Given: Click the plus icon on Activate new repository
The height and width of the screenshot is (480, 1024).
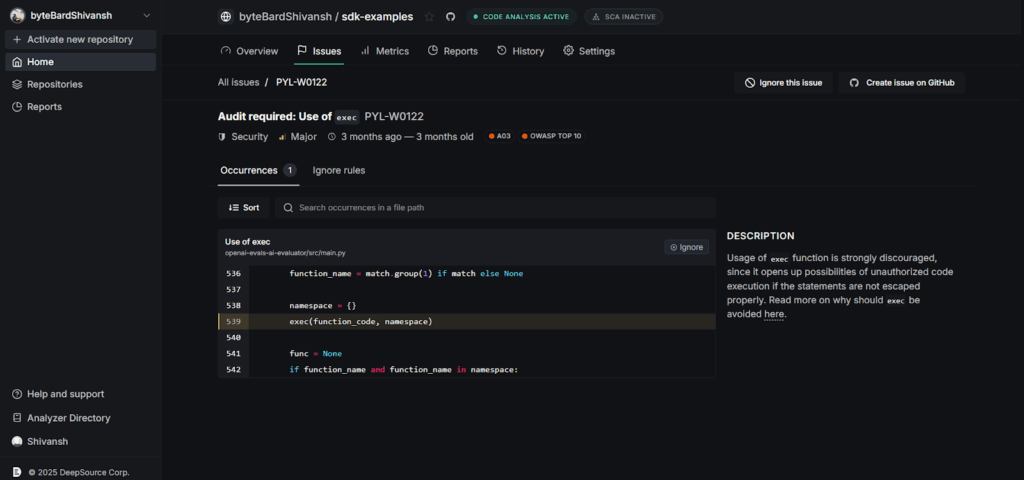Looking at the screenshot, I should (17, 39).
